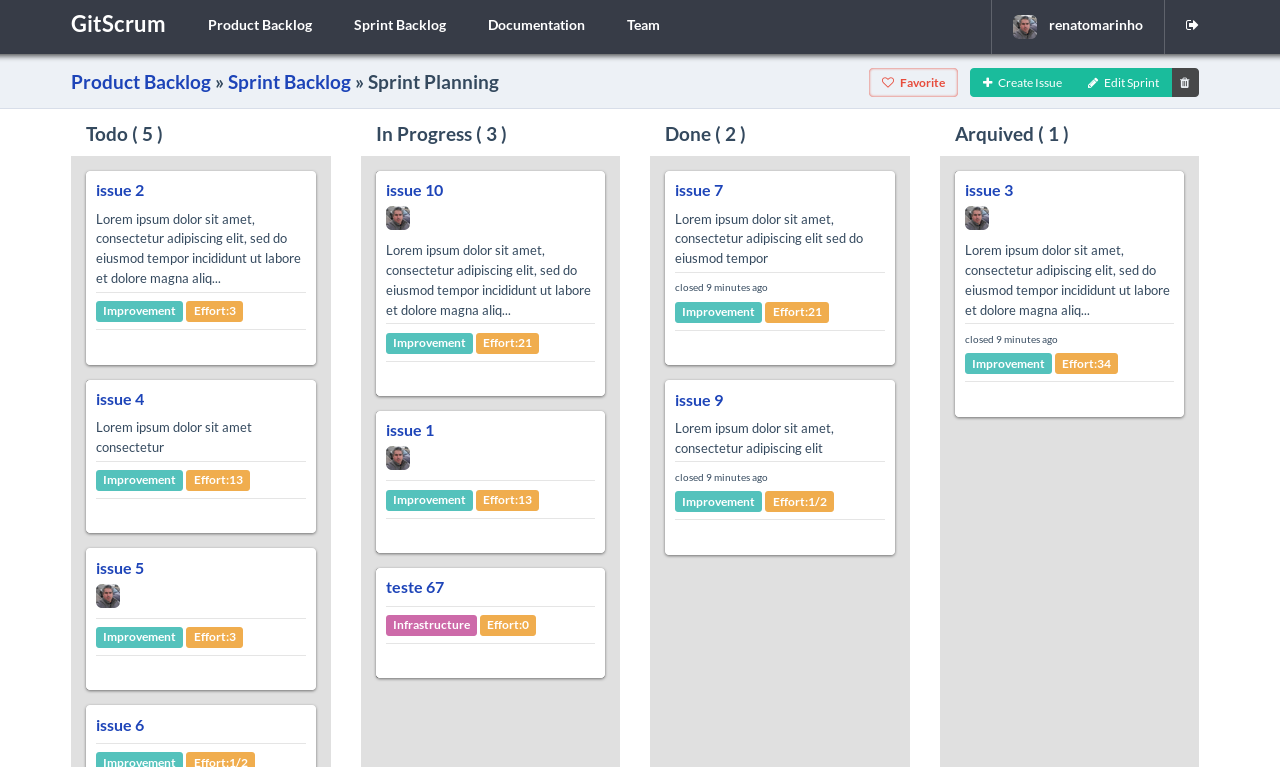The image size is (1280, 767).
Task: Click the GitScrum brand logo
Action: [x=118, y=24]
